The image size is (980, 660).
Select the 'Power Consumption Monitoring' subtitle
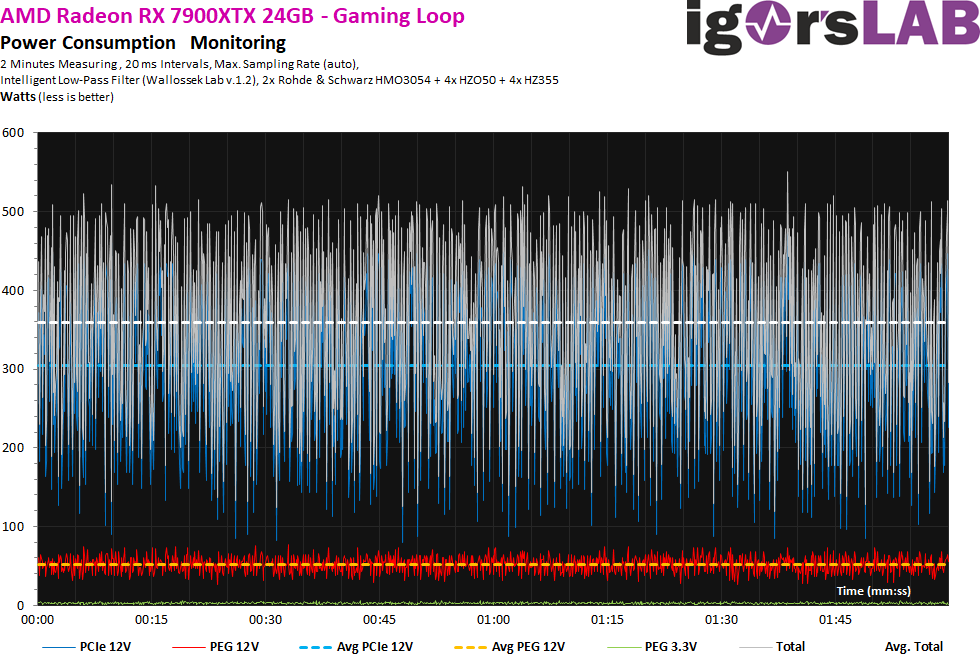[143, 42]
